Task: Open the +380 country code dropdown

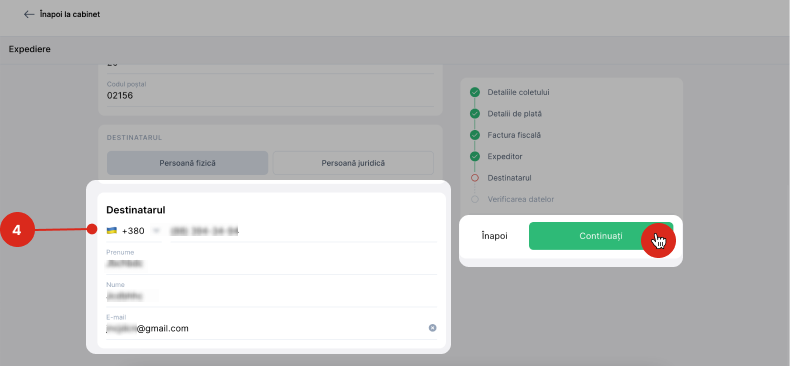Action: [x=134, y=231]
